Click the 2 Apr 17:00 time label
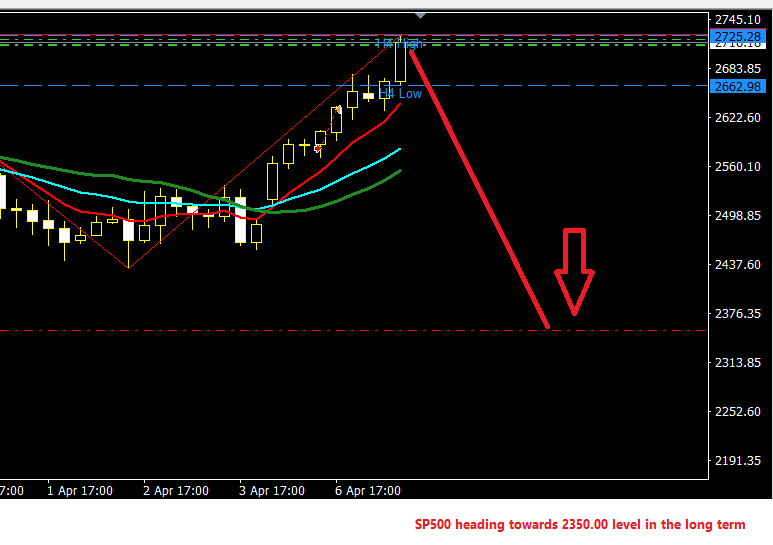Image resolution: width=773 pixels, height=545 pixels. tap(176, 491)
